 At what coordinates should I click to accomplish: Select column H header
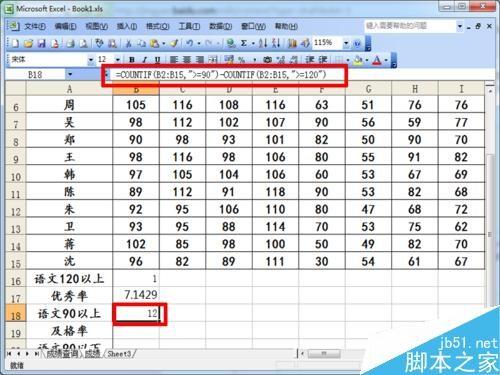415,89
